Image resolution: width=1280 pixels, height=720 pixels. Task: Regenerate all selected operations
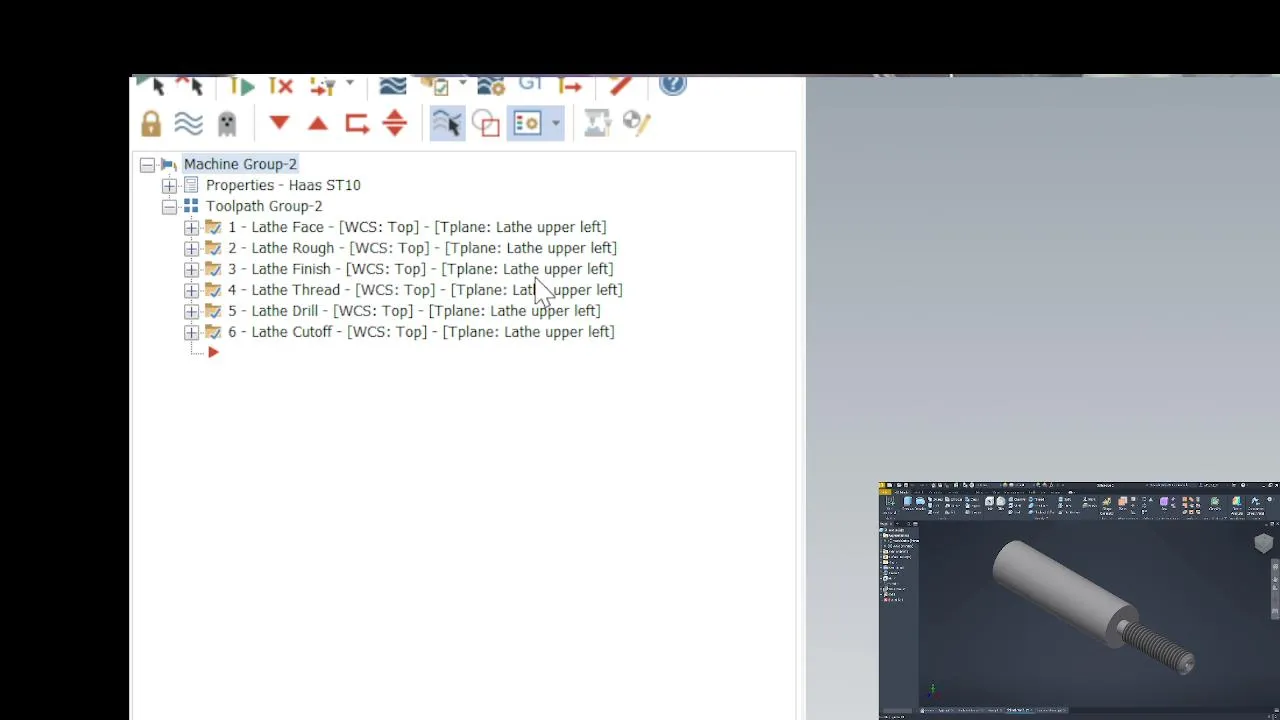click(242, 87)
